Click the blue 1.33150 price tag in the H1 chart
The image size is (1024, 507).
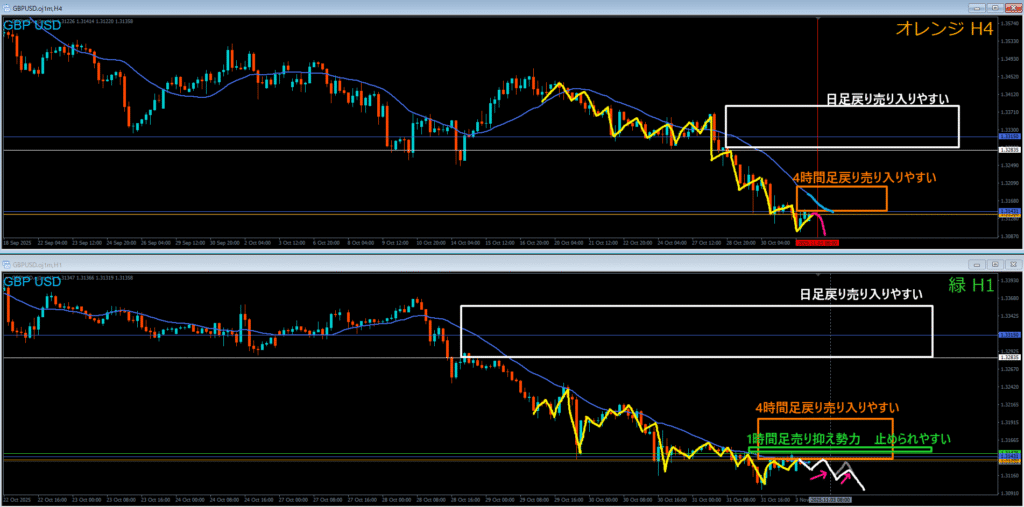point(1010,335)
